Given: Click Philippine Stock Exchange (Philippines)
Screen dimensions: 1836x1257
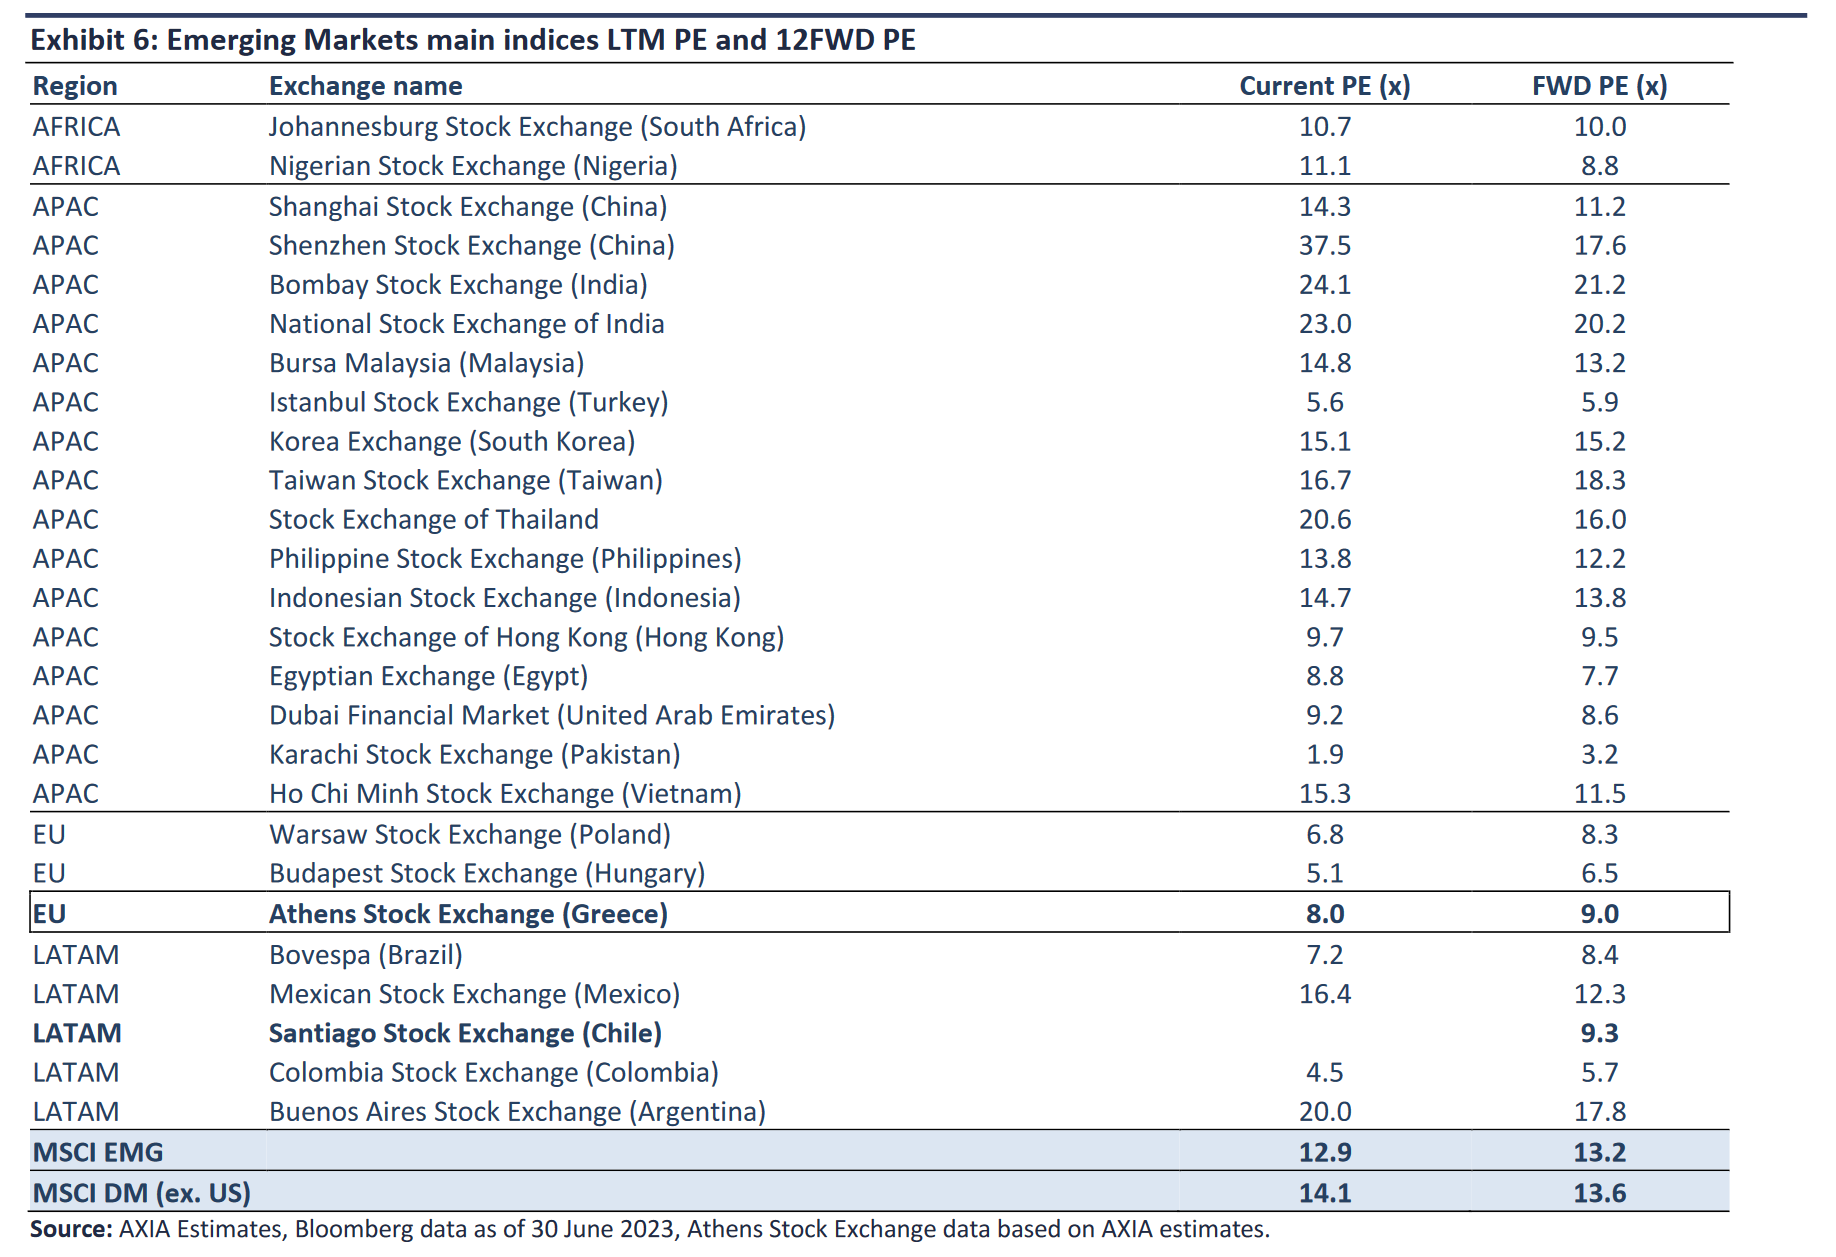Looking at the screenshot, I should (x=505, y=559).
